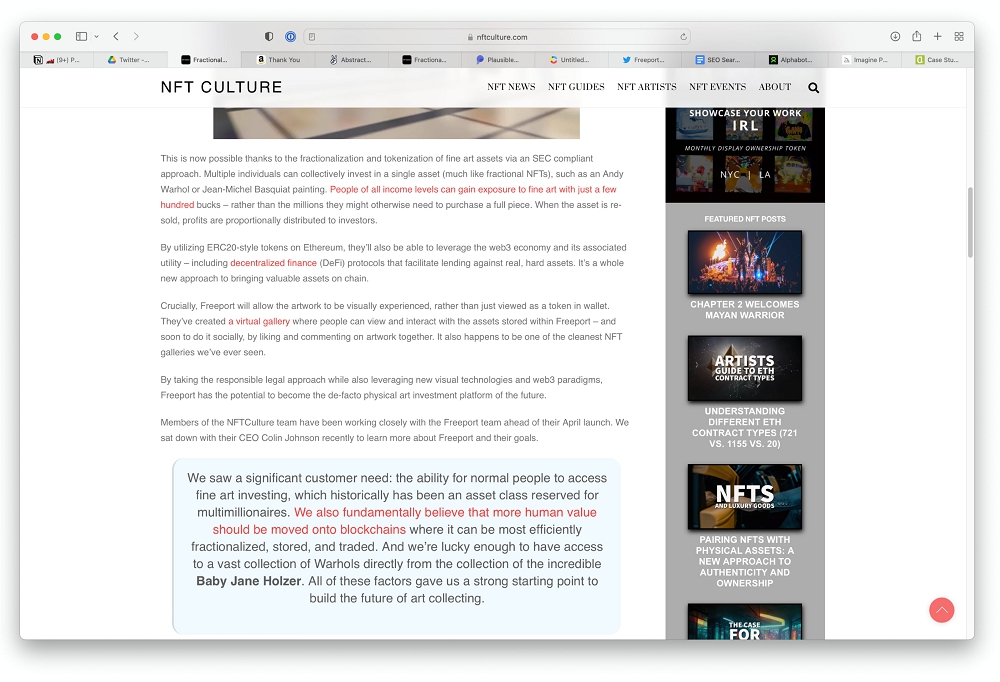Show the tab overview grid
Viewport: 1000px width, 682px height.
click(x=958, y=37)
